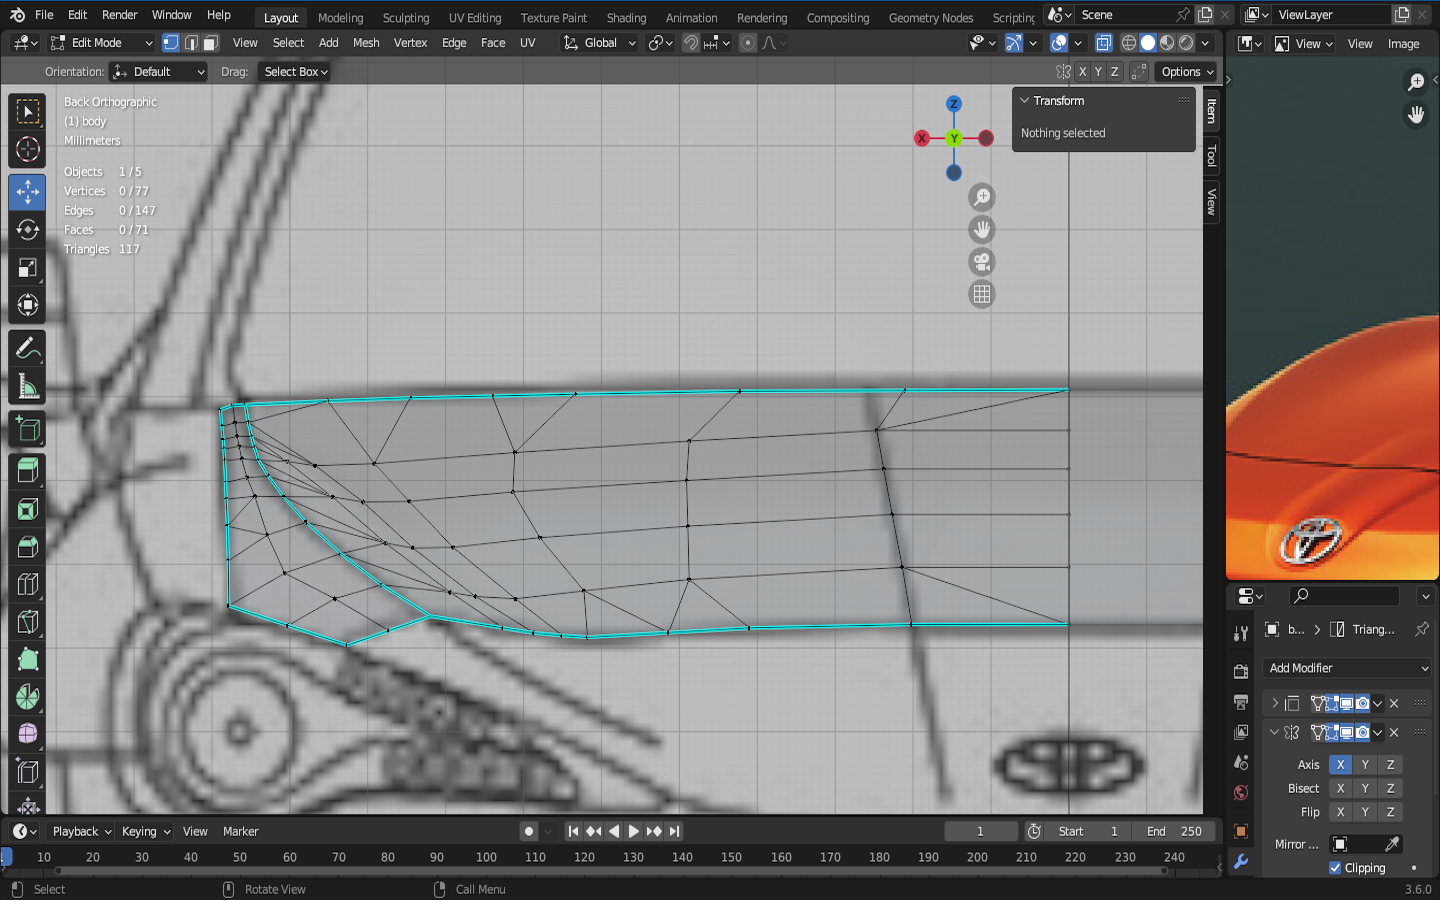Image resolution: width=1440 pixels, height=900 pixels.
Task: Pick the Scale tool
Action: [x=28, y=268]
